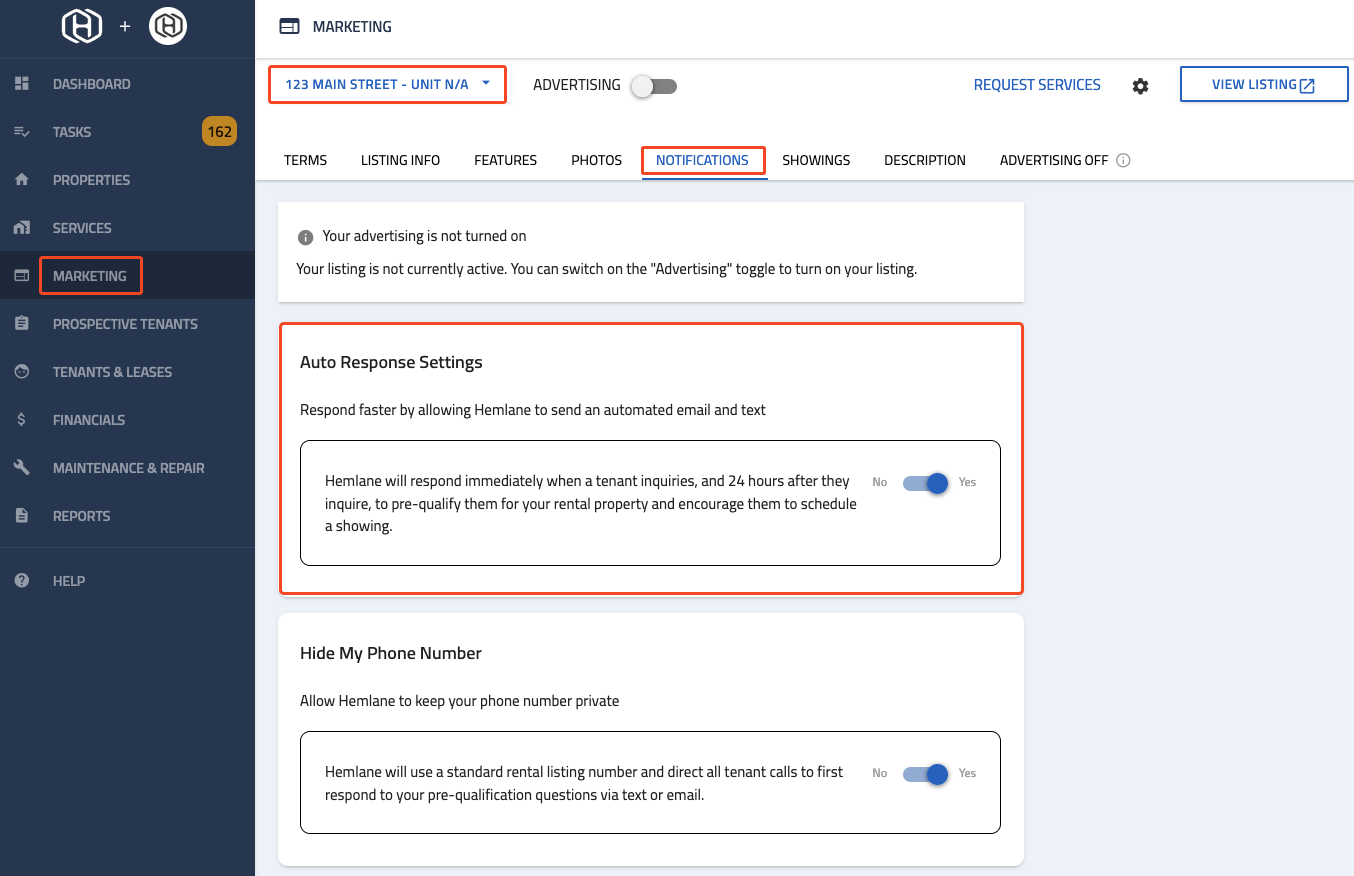1354x876 pixels.
Task: Click the Marketing page header icon
Action: 290,27
